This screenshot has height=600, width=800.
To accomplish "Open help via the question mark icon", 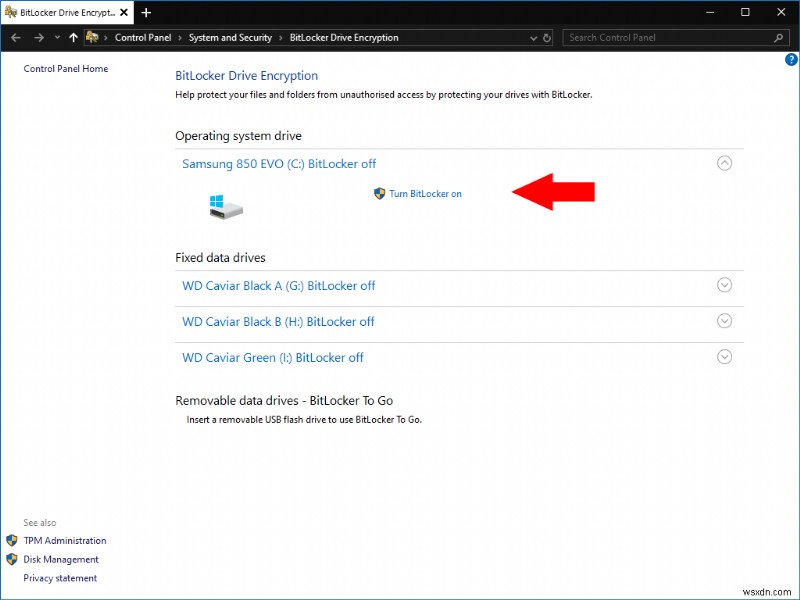I will [789, 59].
